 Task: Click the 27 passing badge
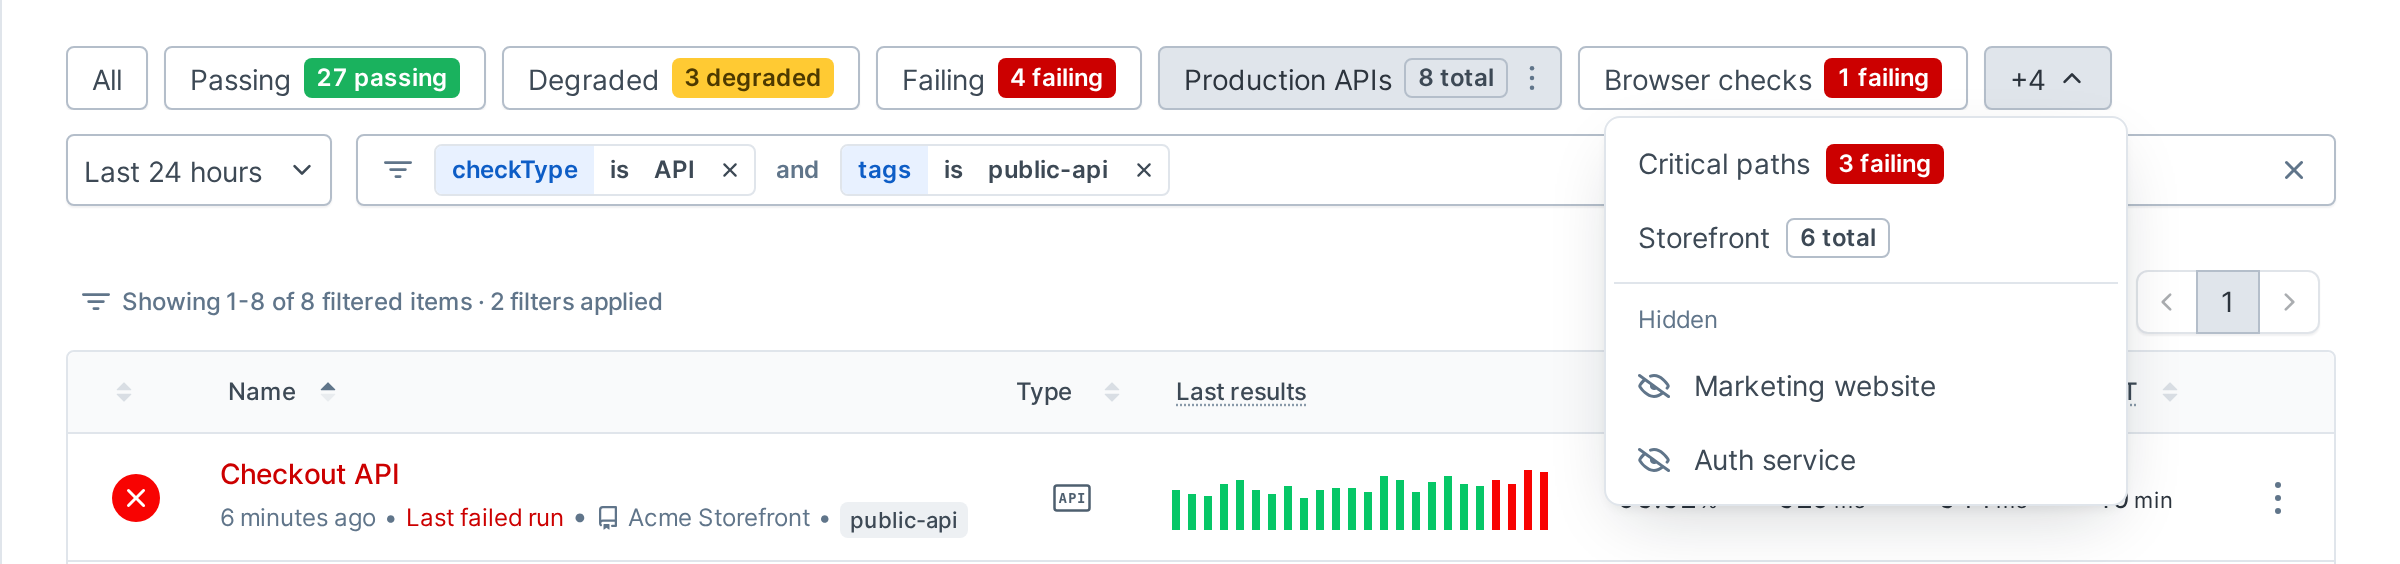click(382, 78)
